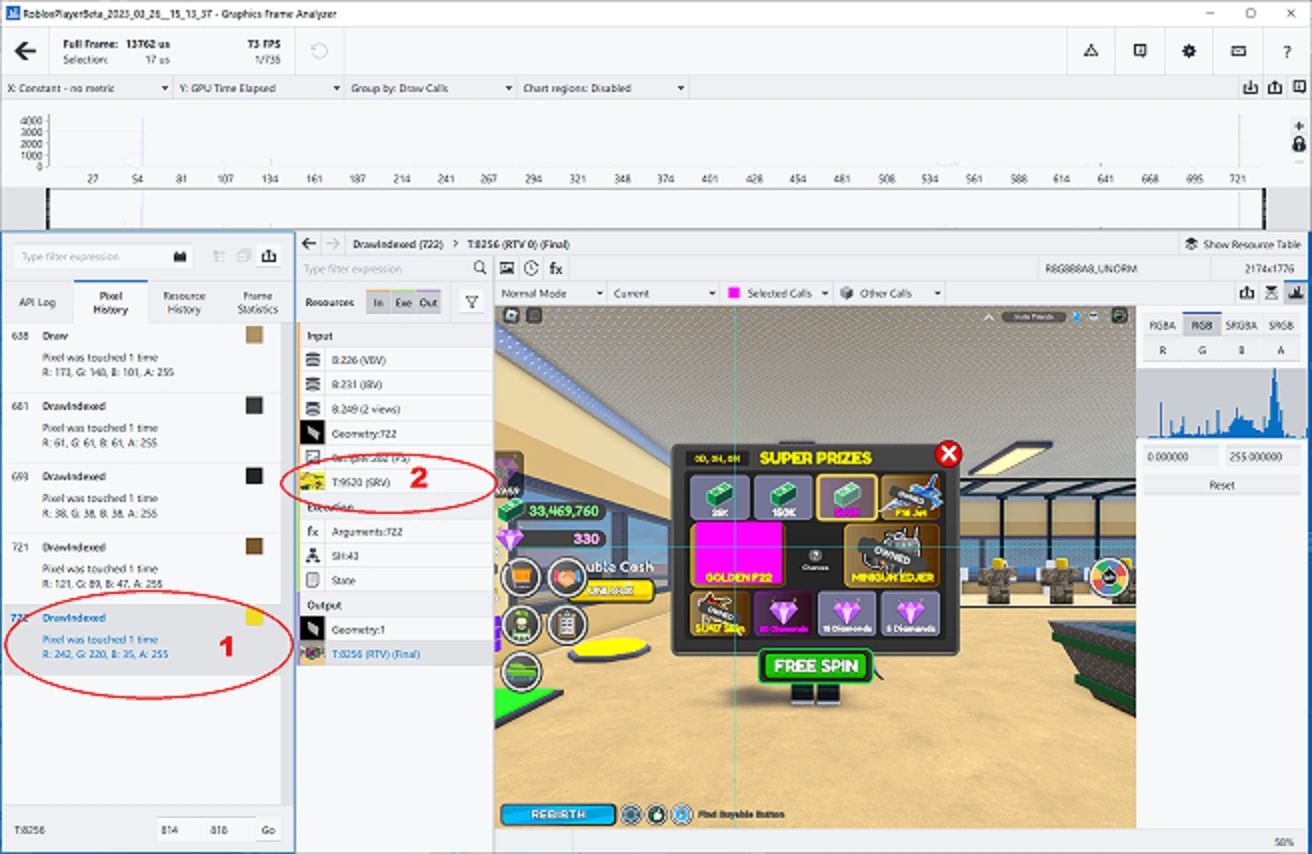The height and width of the screenshot is (854, 1312).
Task: Click the grayed tree icon beside the pixel filter
Action: point(219,257)
